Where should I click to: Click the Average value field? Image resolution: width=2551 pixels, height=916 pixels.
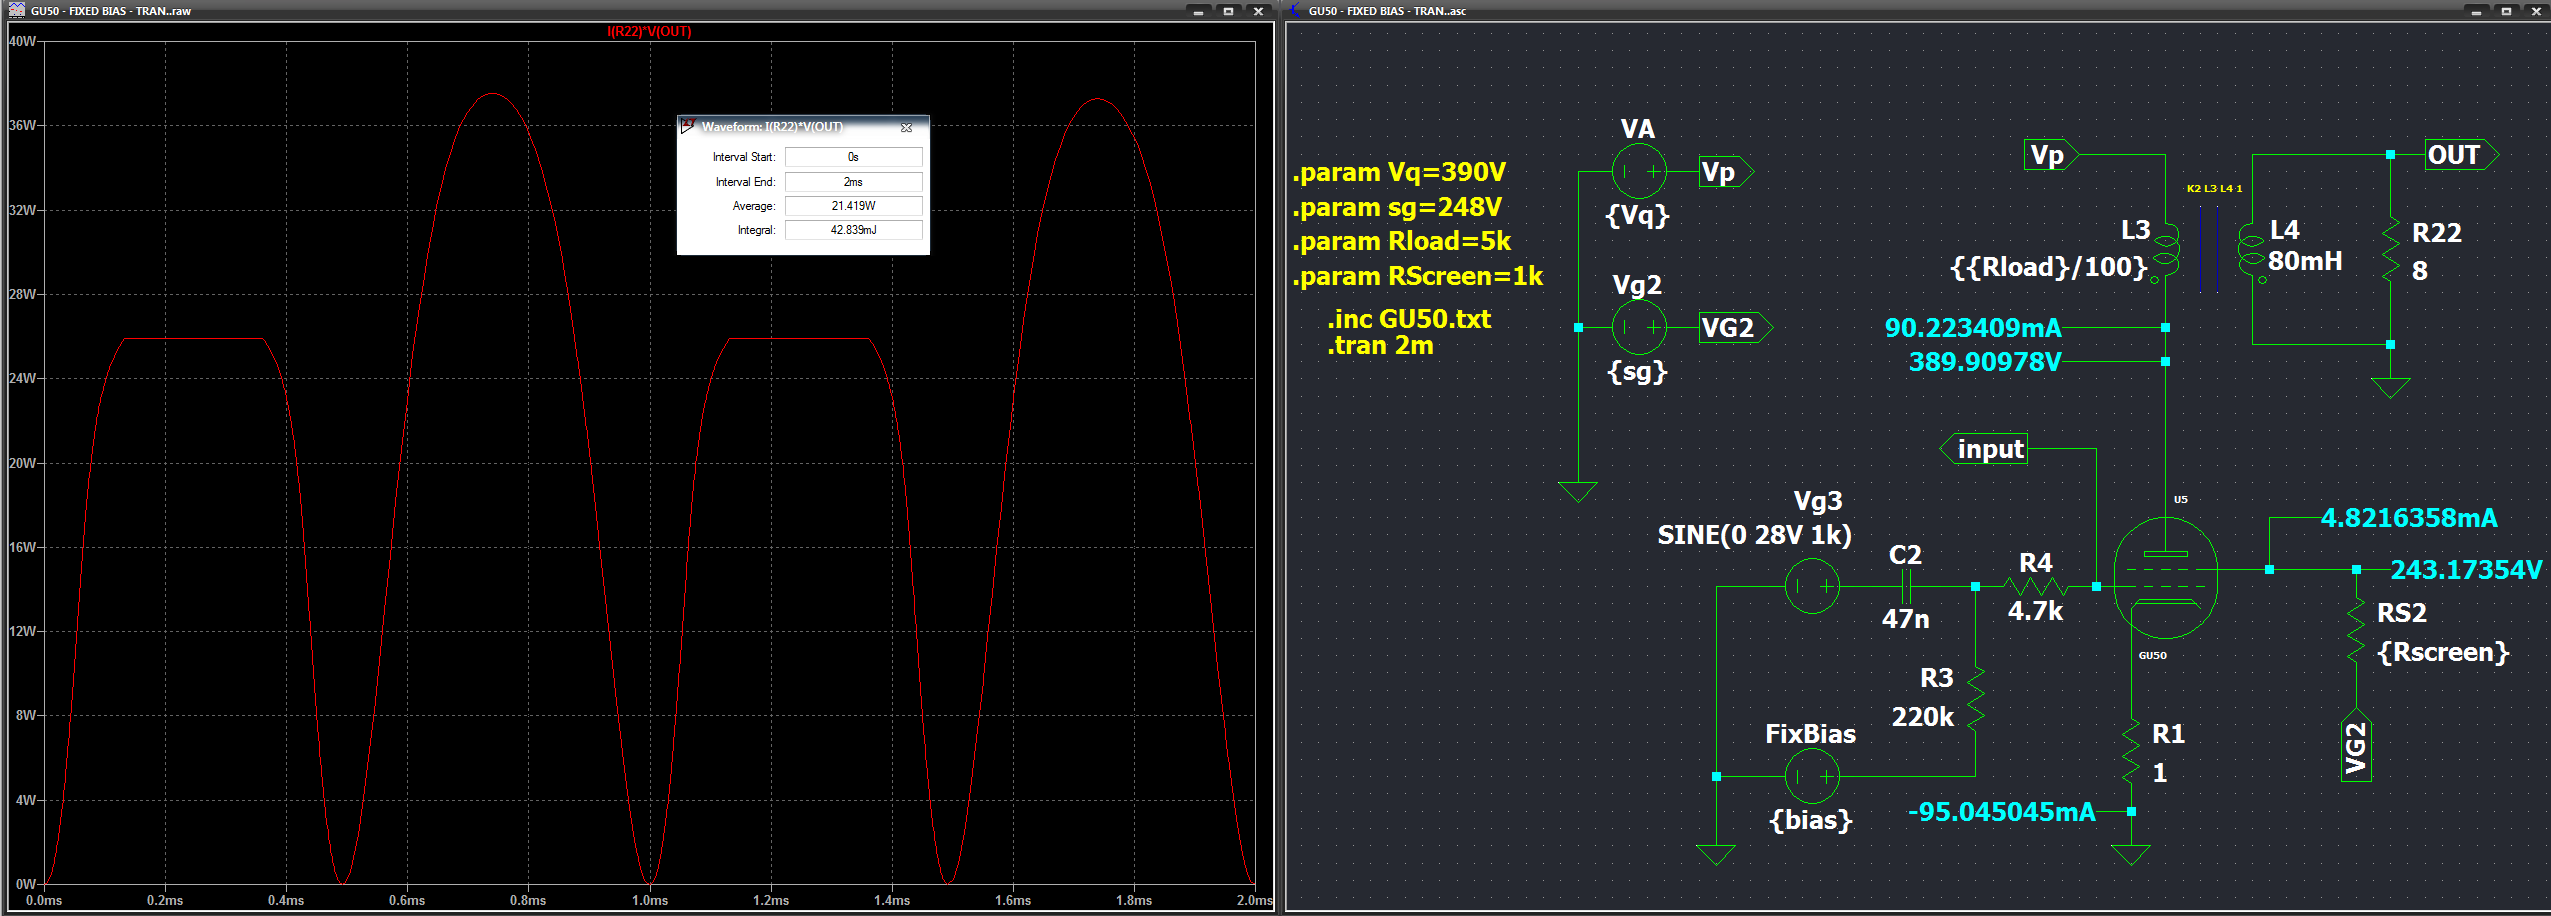point(852,206)
